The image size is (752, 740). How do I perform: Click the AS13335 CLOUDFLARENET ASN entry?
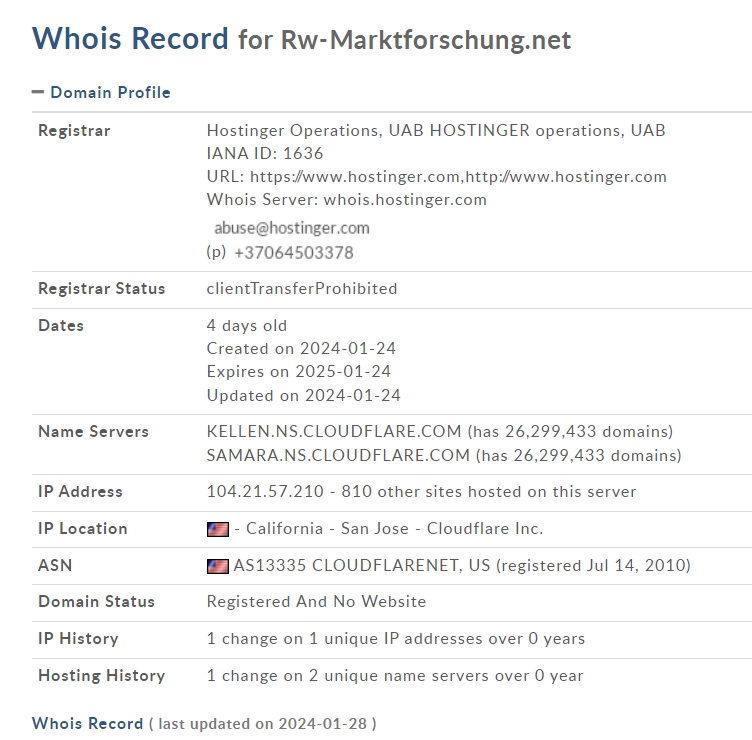coord(462,565)
